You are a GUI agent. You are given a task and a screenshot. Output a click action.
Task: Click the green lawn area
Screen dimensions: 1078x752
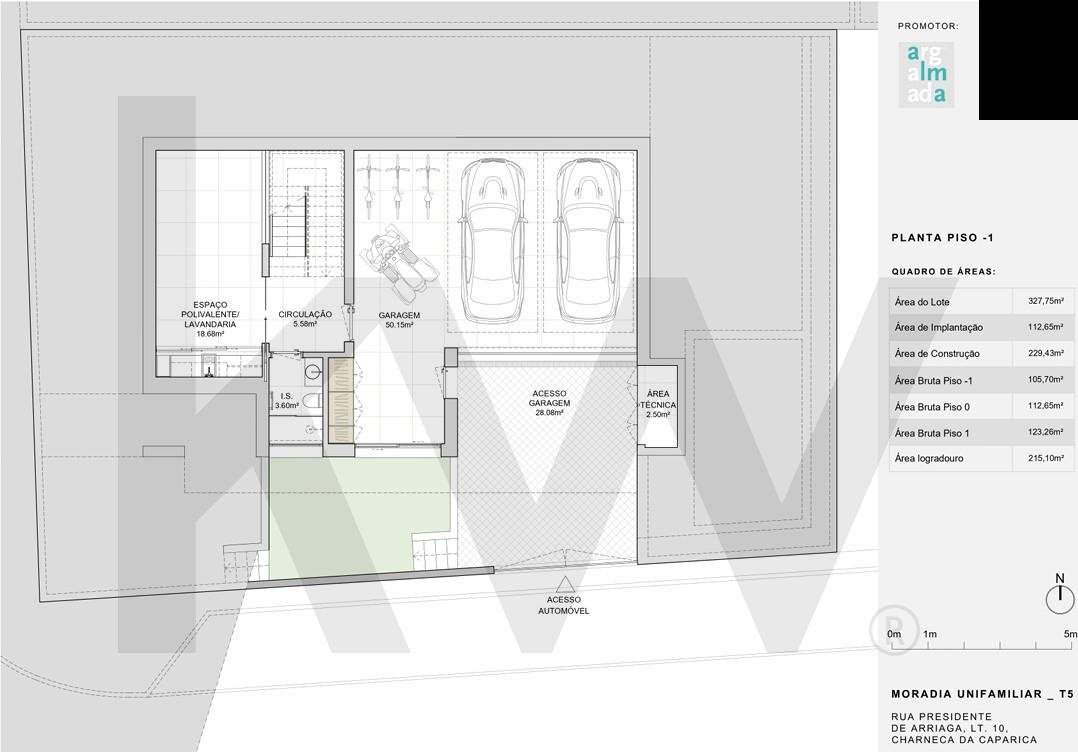pos(340,520)
